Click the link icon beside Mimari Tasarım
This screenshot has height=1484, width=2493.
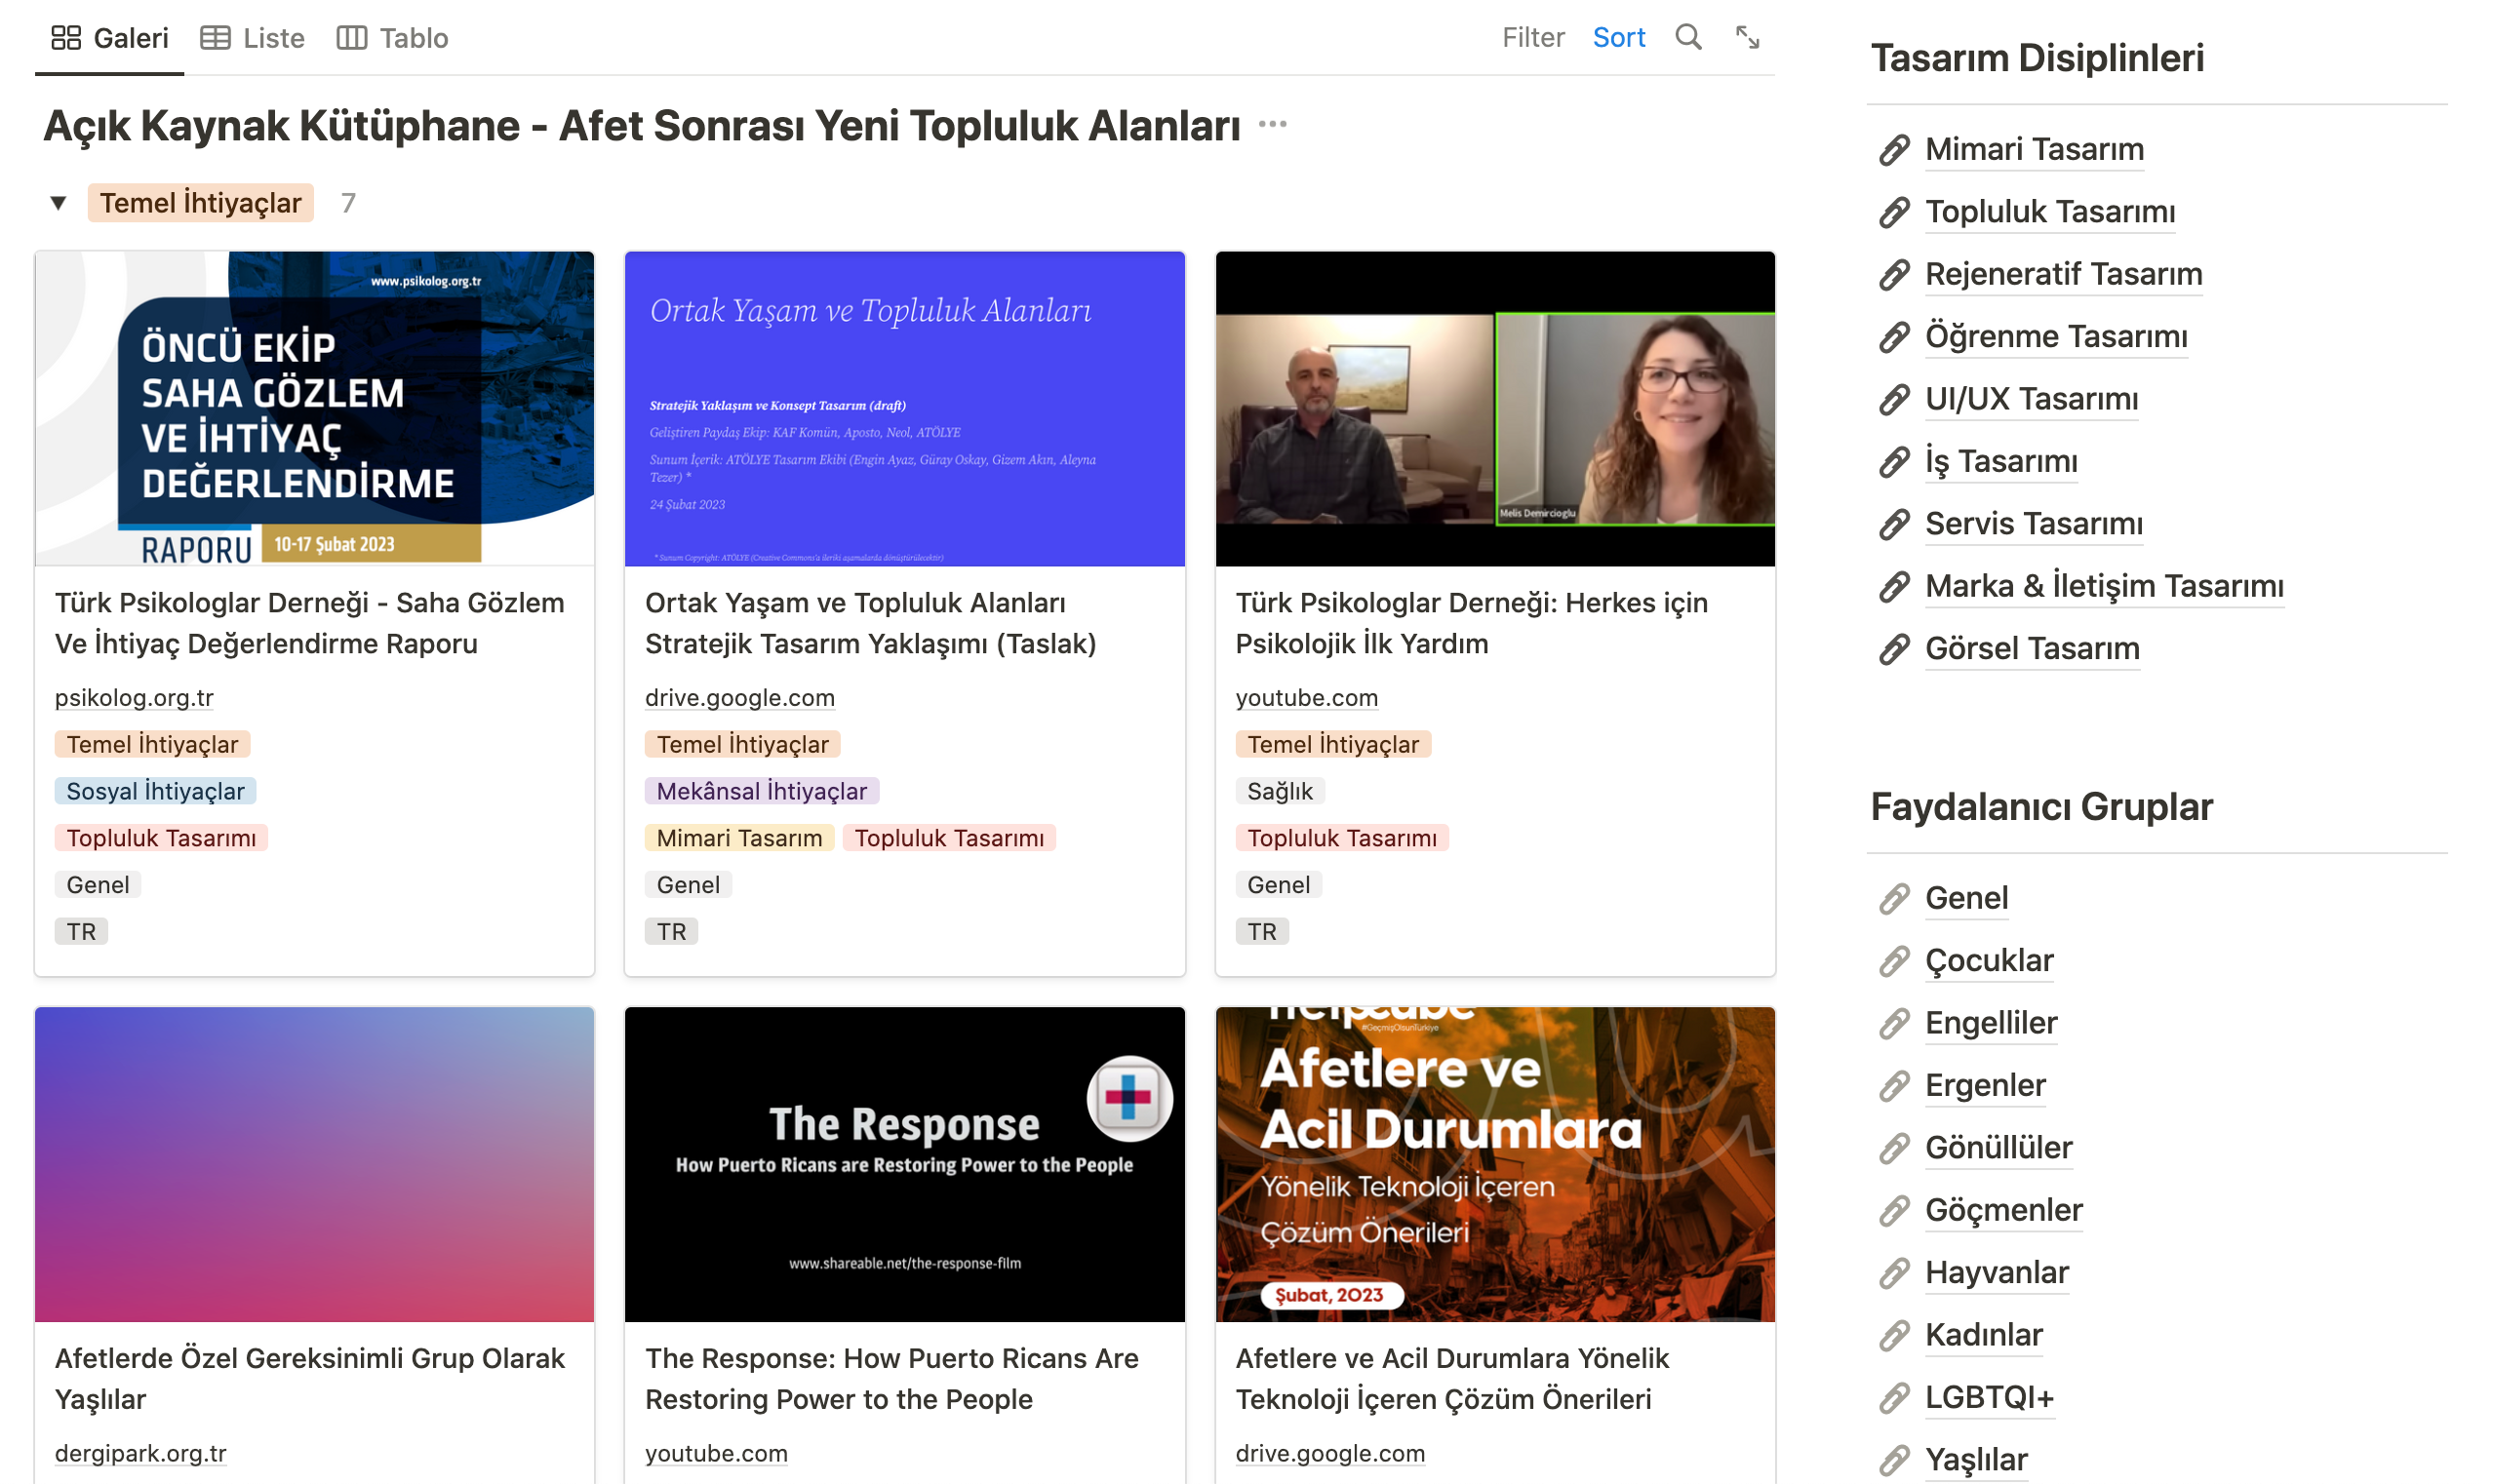point(1893,150)
